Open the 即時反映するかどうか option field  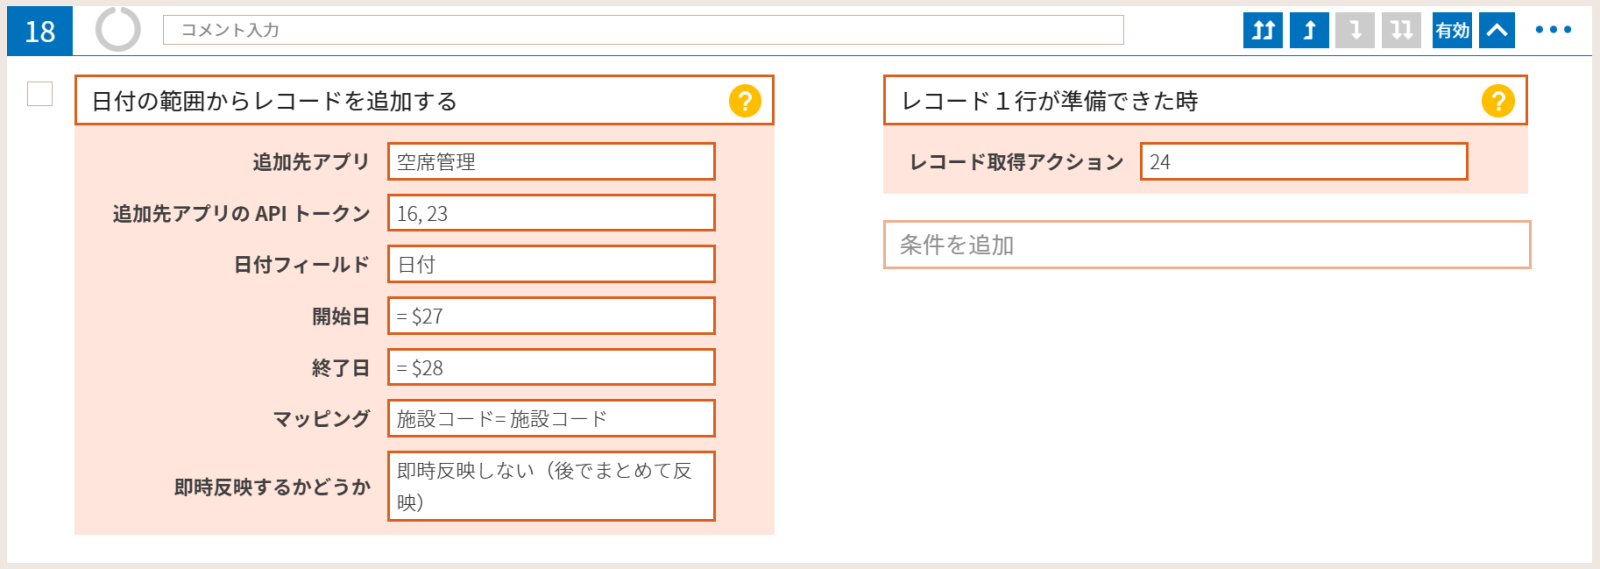pos(551,486)
